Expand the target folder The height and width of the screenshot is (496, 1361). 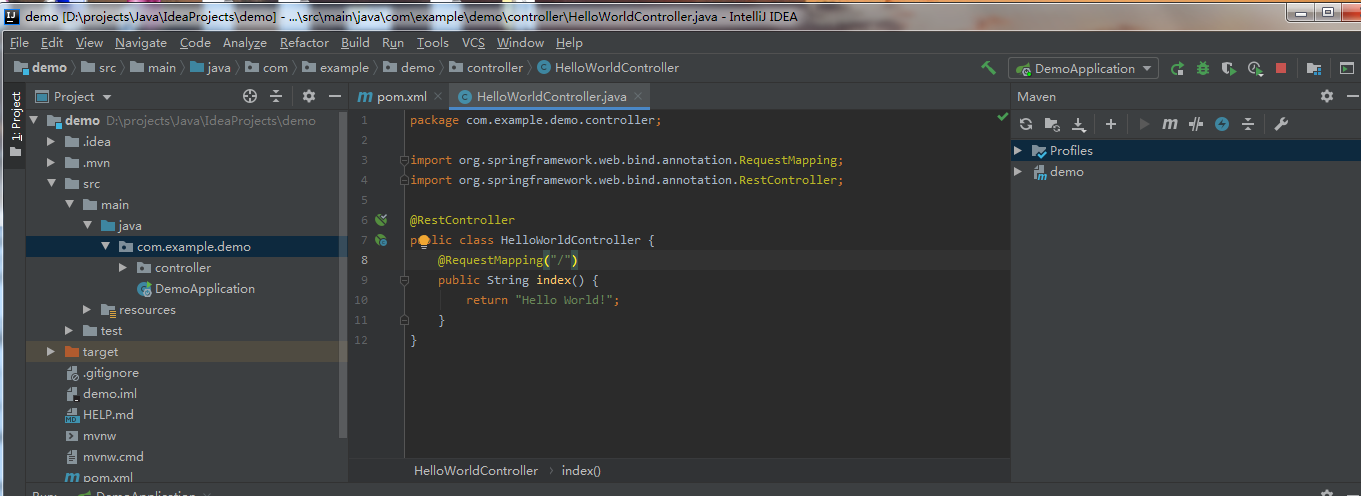coord(51,351)
